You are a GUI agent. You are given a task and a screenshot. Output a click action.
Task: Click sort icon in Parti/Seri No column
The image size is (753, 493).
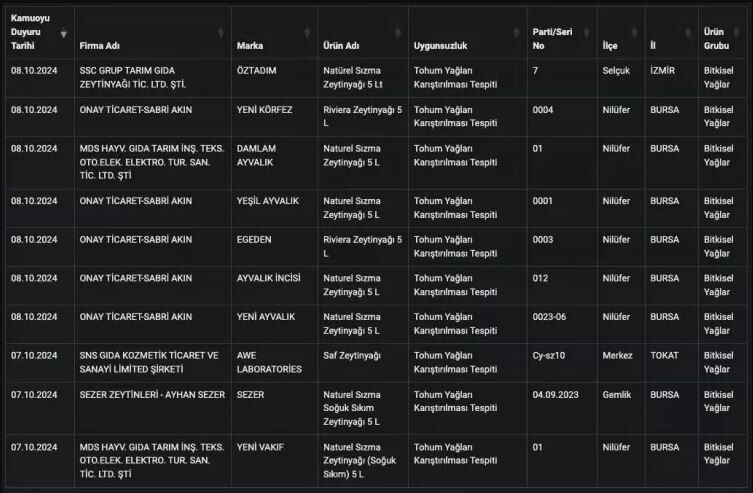click(587, 33)
